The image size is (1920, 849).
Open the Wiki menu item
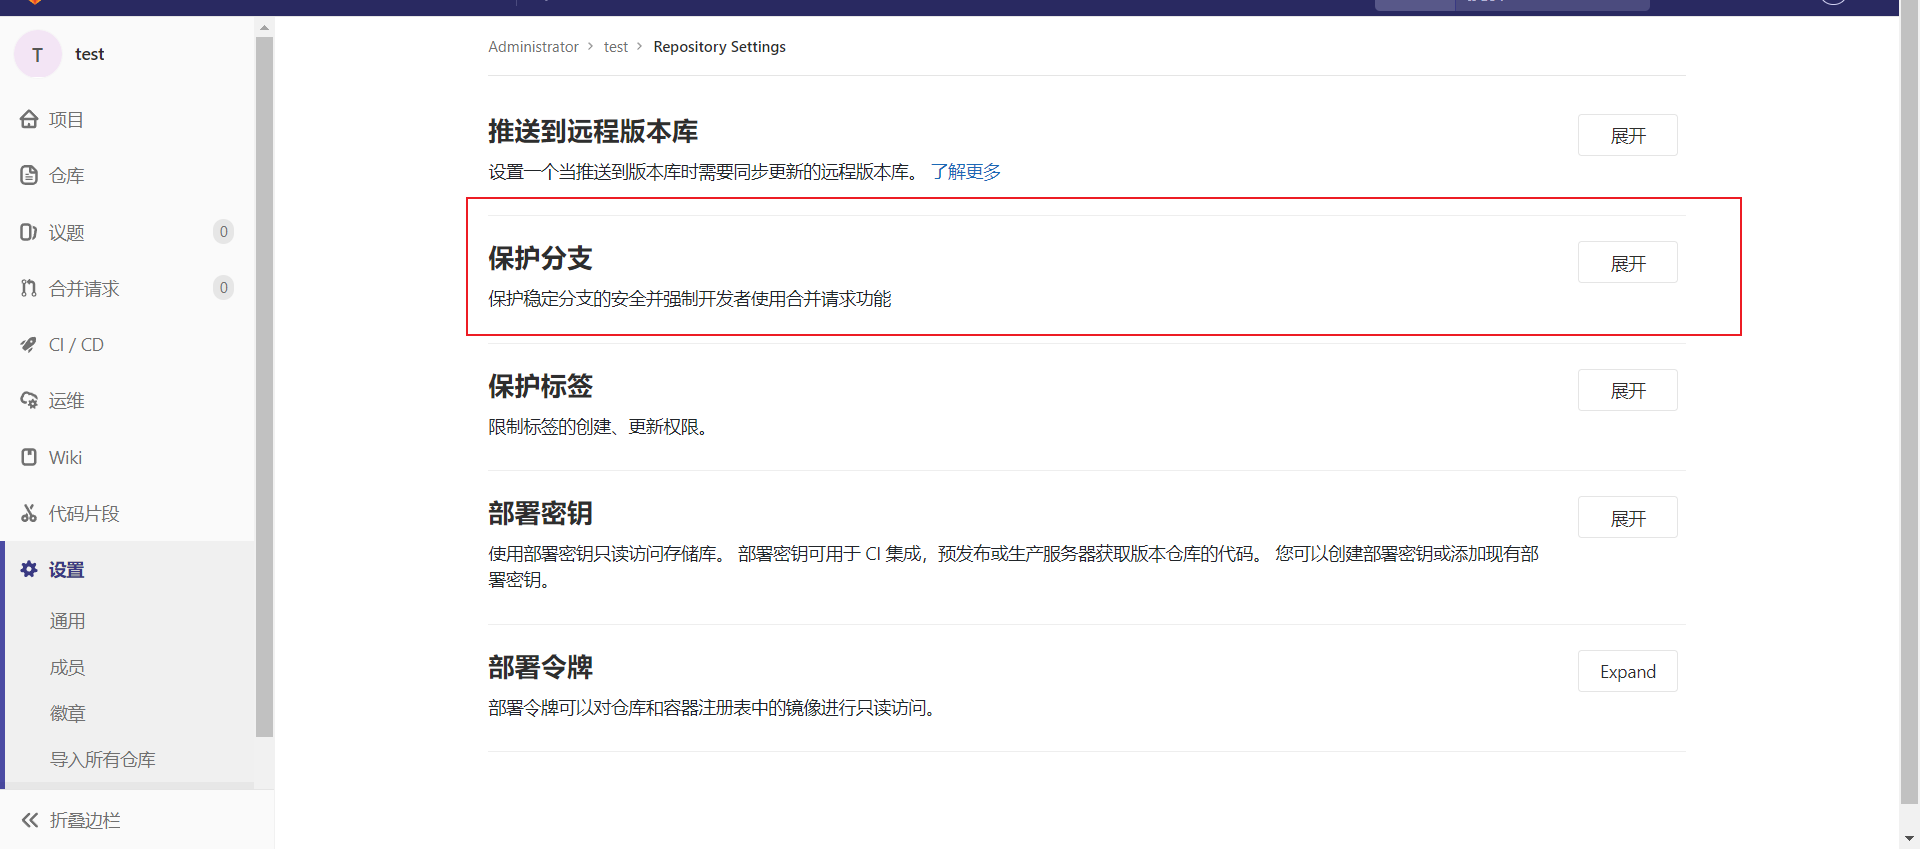tap(127, 457)
